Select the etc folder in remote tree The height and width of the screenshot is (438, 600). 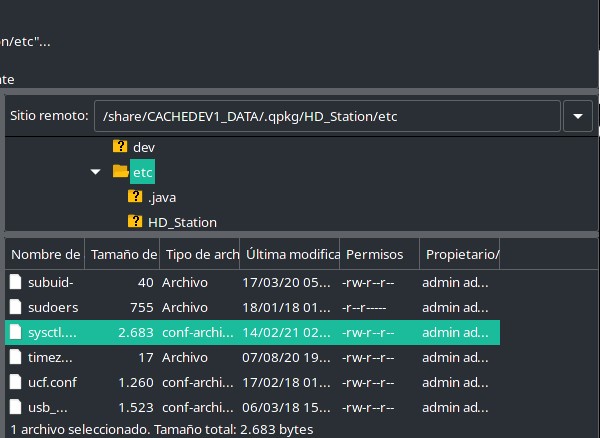[x=143, y=172]
